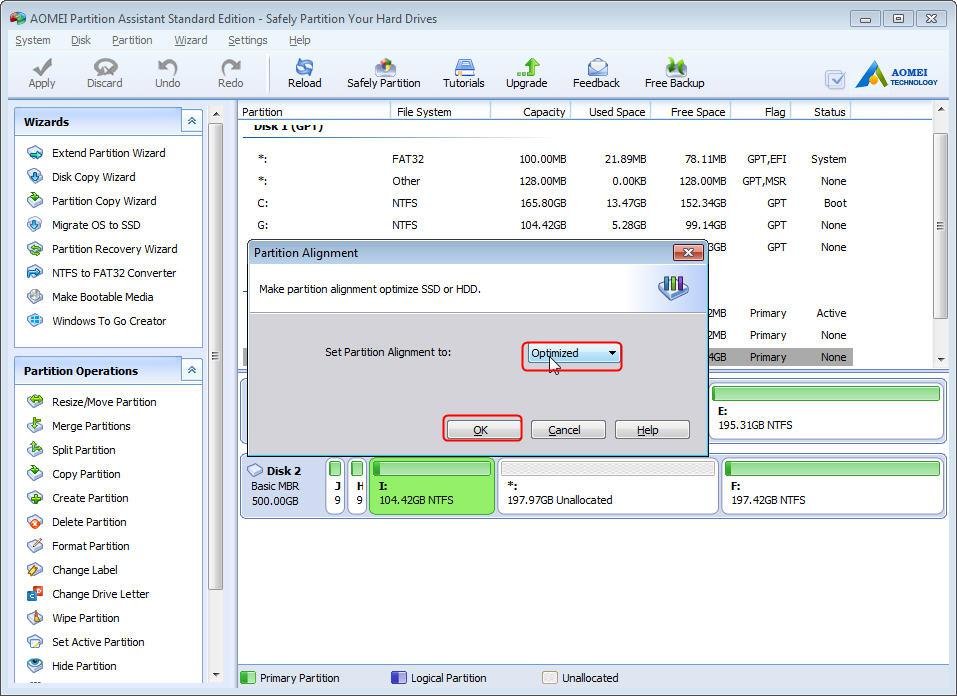The width and height of the screenshot is (957, 696).
Task: Select the Undo toolbar icon
Action: (167, 72)
